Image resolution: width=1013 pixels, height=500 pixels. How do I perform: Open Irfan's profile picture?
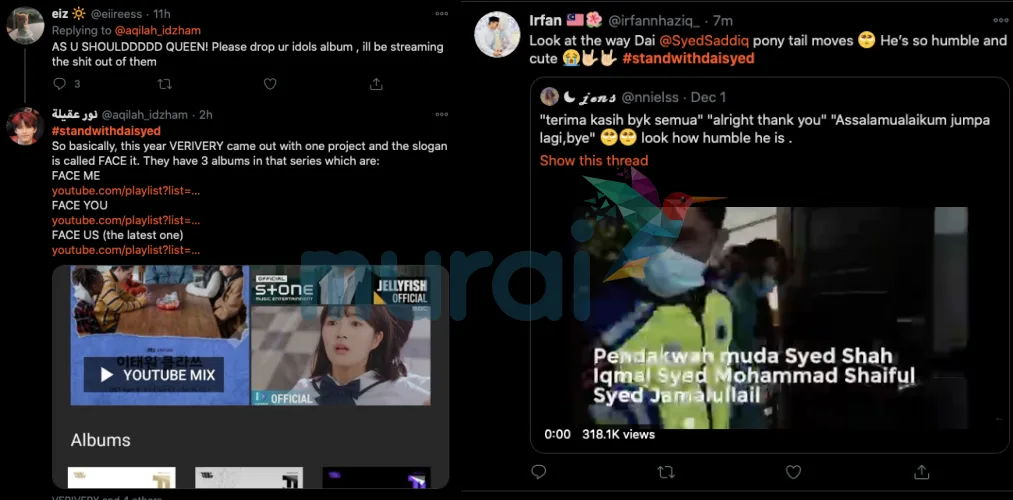tap(496, 34)
